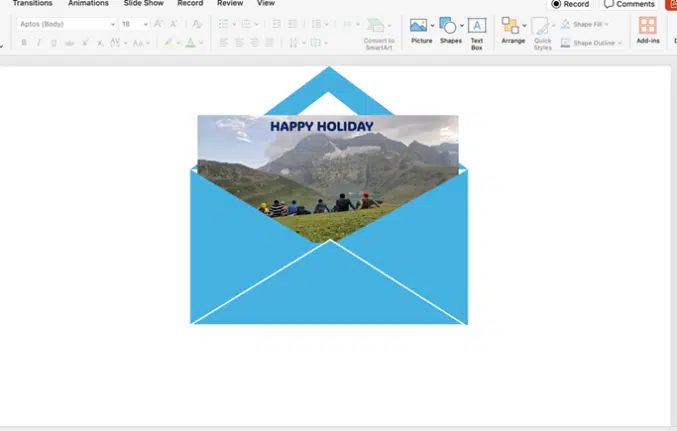Select the Record ribbon tab
This screenshot has height=431, width=677.
tap(190, 3)
